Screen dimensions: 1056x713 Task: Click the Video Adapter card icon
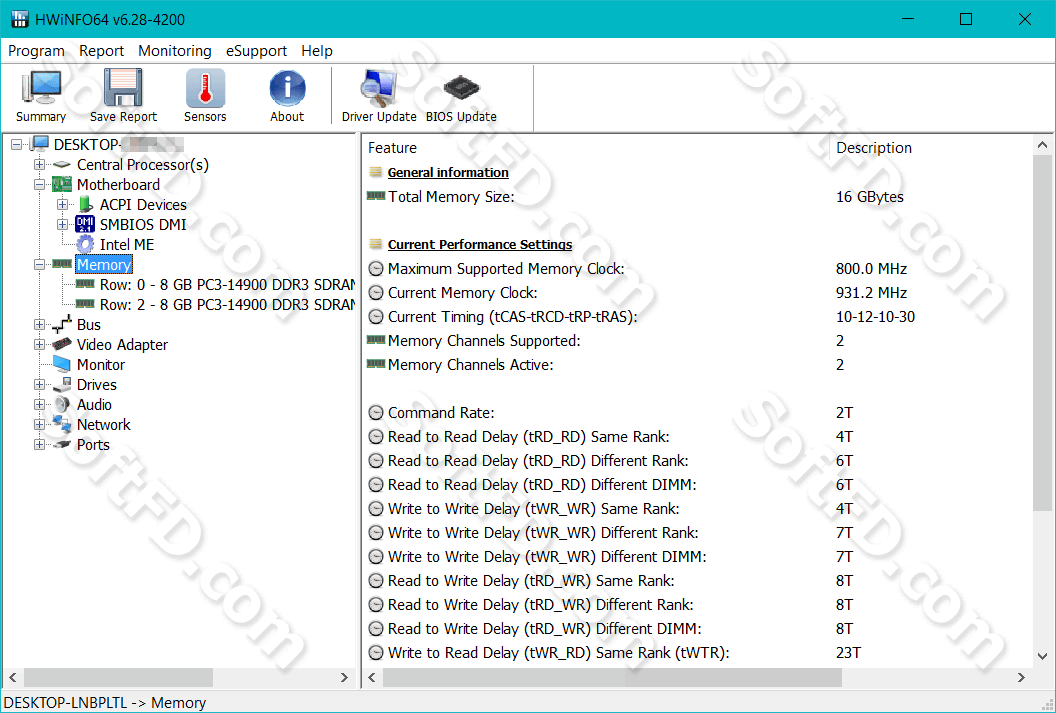(62, 344)
